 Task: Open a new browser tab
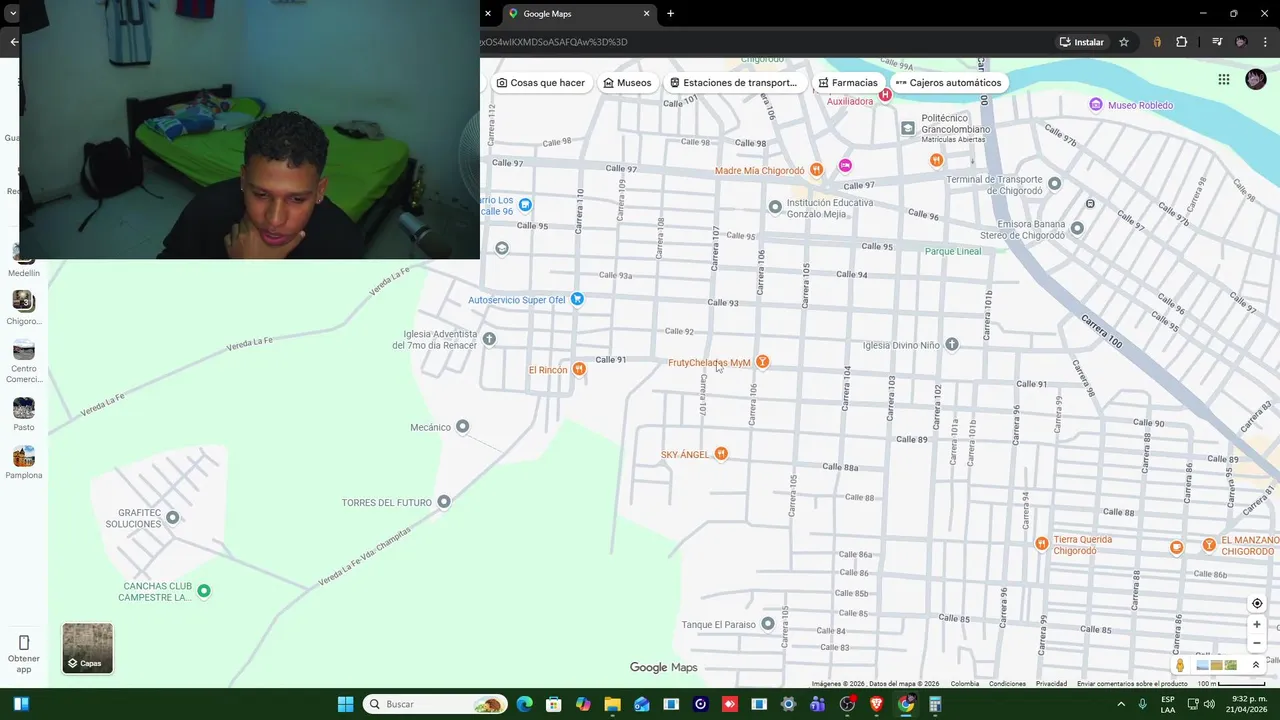click(670, 14)
